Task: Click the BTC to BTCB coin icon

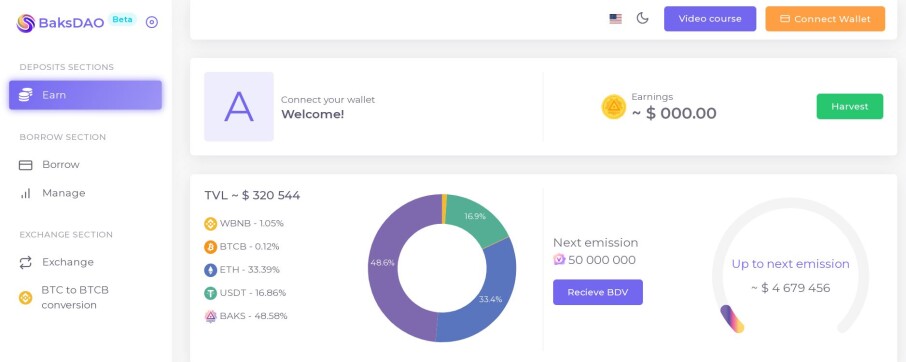Action: [x=25, y=297]
